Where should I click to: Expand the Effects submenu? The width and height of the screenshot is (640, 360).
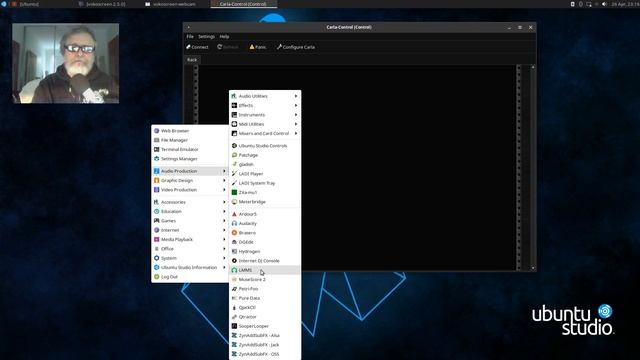[x=265, y=105]
